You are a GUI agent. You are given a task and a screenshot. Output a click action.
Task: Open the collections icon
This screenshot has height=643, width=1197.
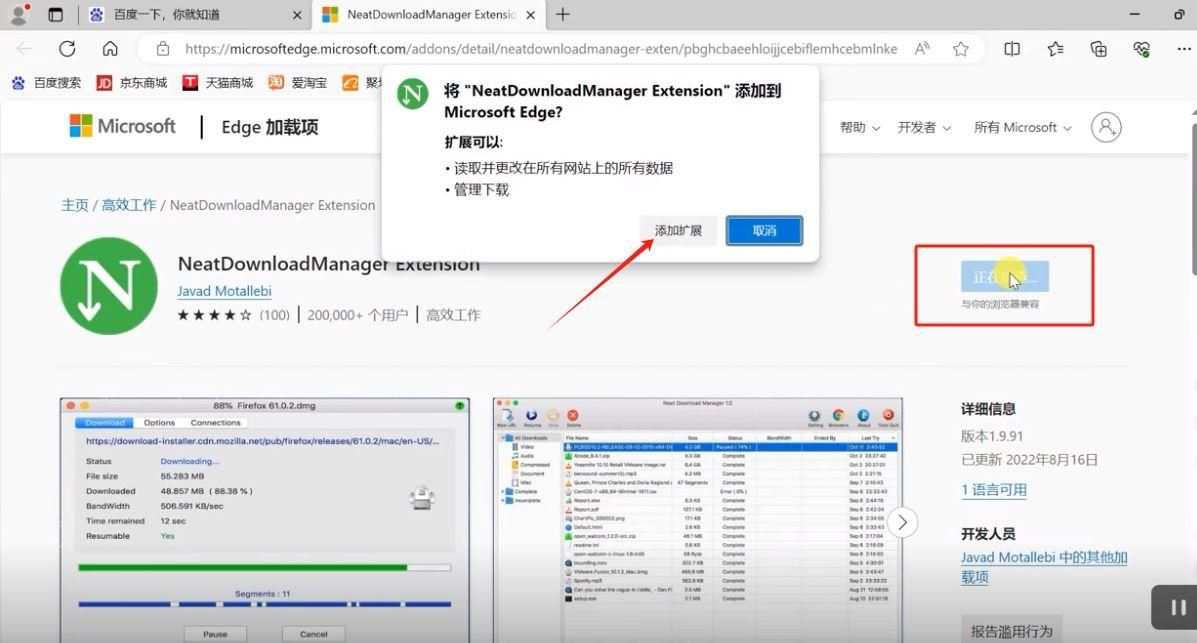click(1099, 49)
